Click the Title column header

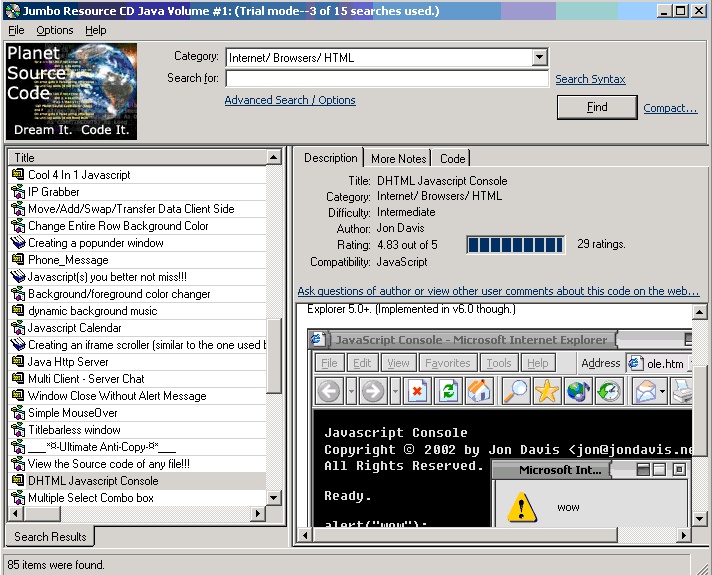pyautogui.click(x=138, y=158)
